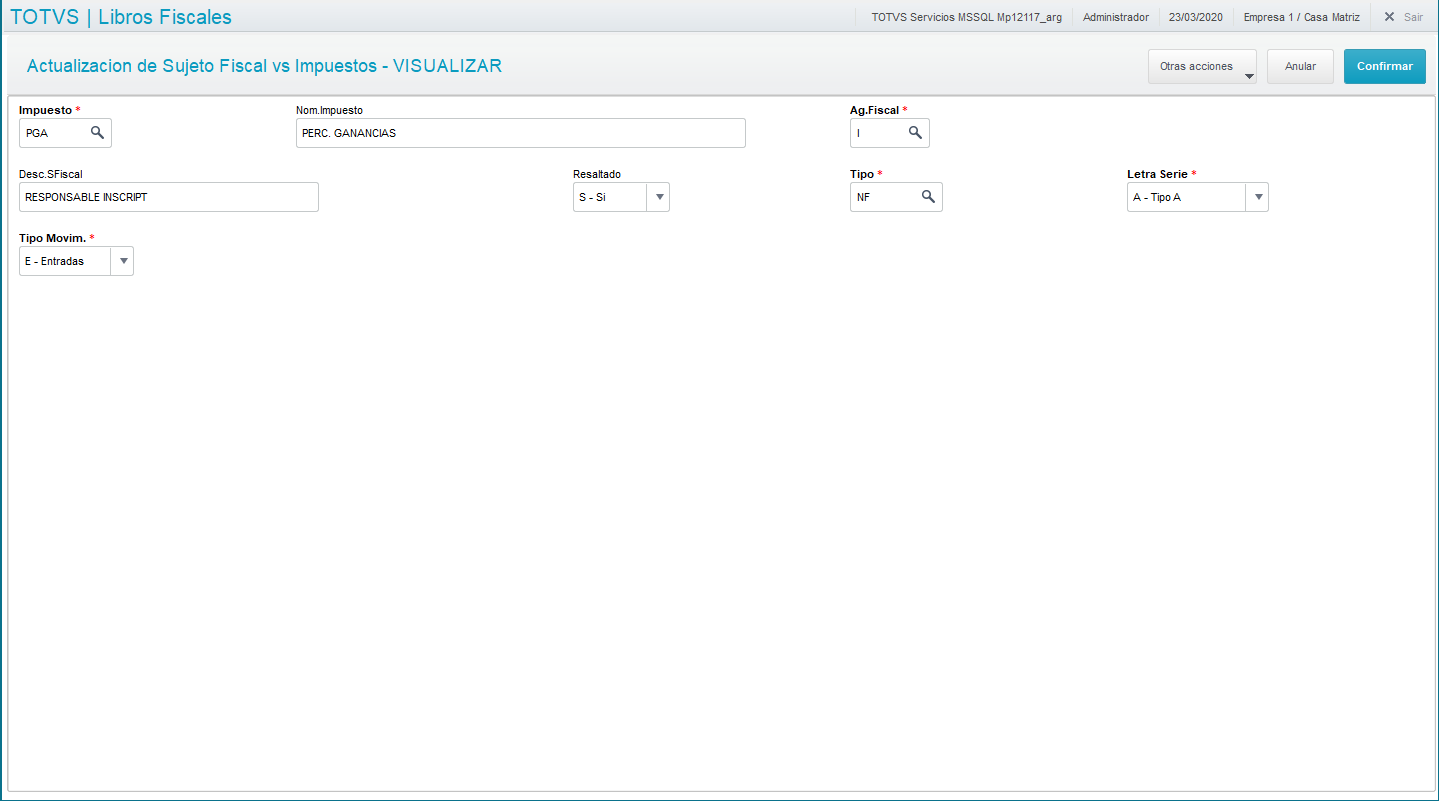Click the Sair X icon
1439x801 pixels.
click(x=1389, y=17)
